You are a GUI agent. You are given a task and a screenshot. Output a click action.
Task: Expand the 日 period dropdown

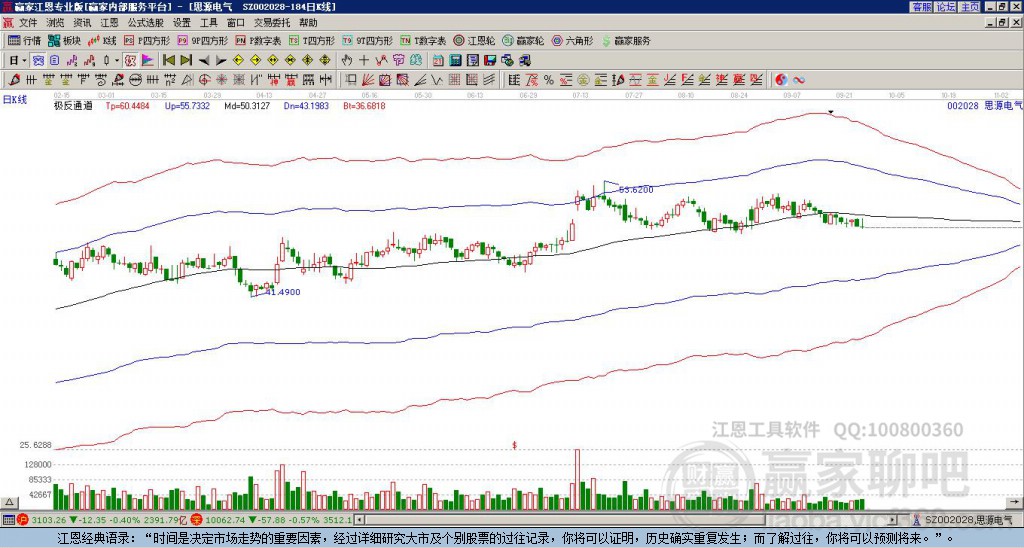(24, 61)
